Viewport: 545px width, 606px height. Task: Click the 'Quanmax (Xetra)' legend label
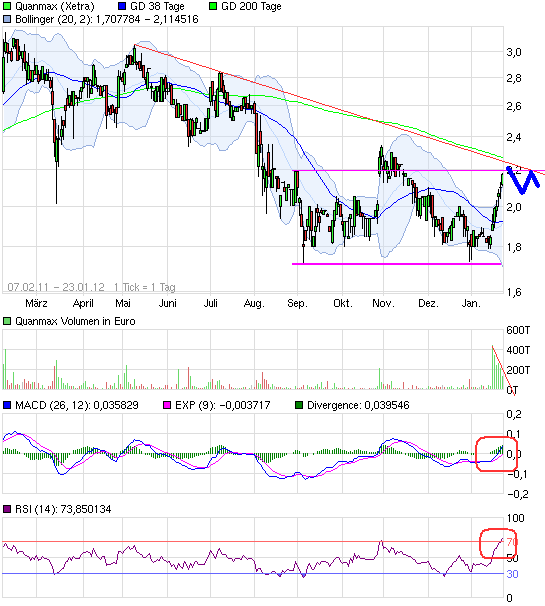pyautogui.click(x=54, y=7)
